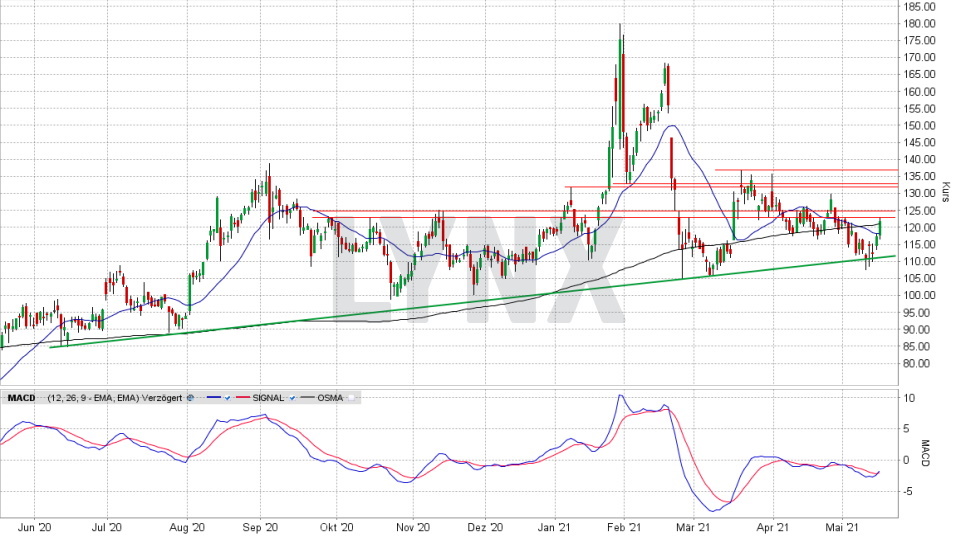This screenshot has width=960, height=540.
Task: Click the Verzögert label
Action: click(x=162, y=398)
